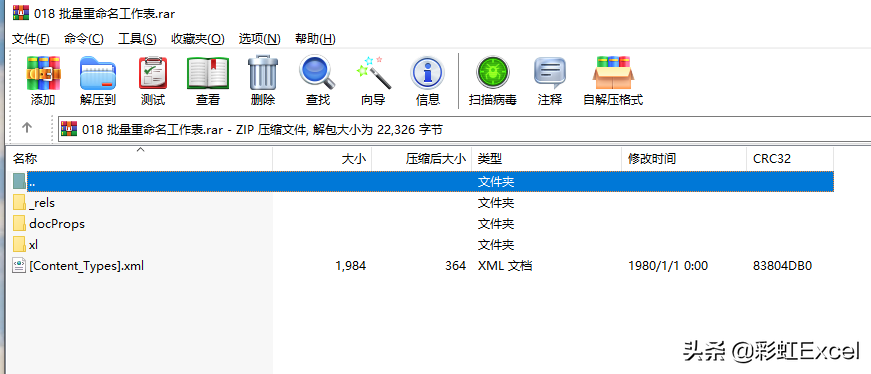
Task: Click window title '018 批量重命名工作表.rar'
Action: tap(104, 13)
